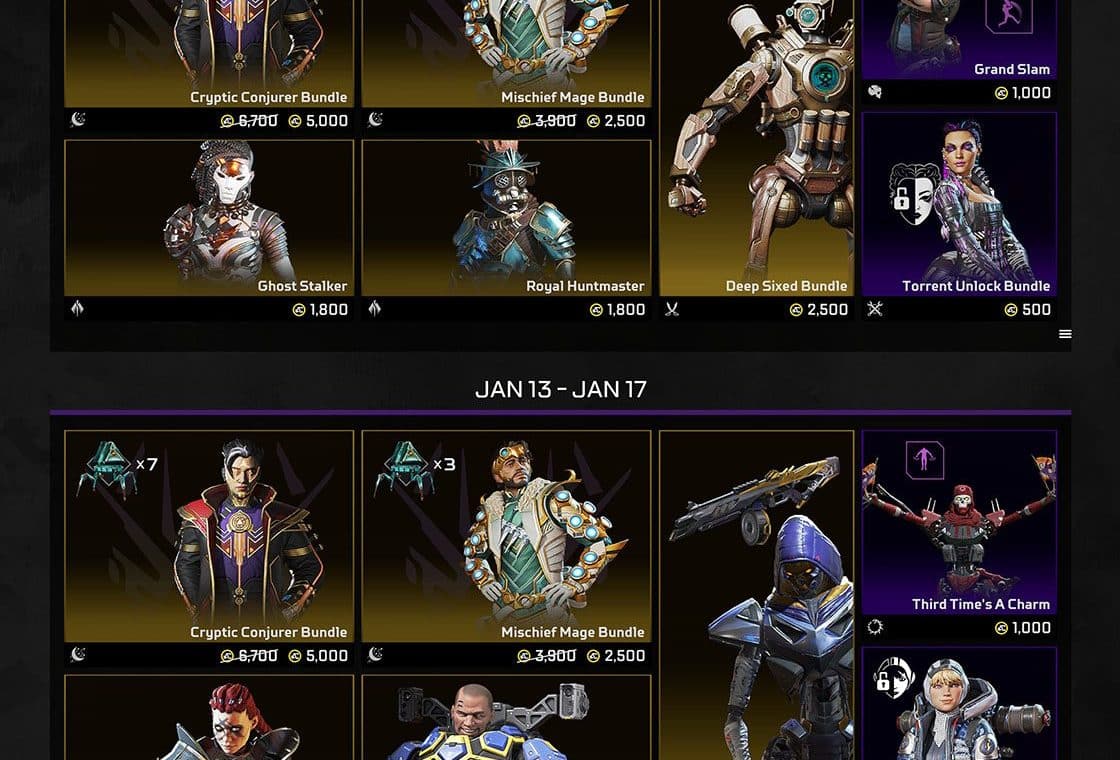
Task: Select the Royal Huntmaster skin tile
Action: point(506,230)
